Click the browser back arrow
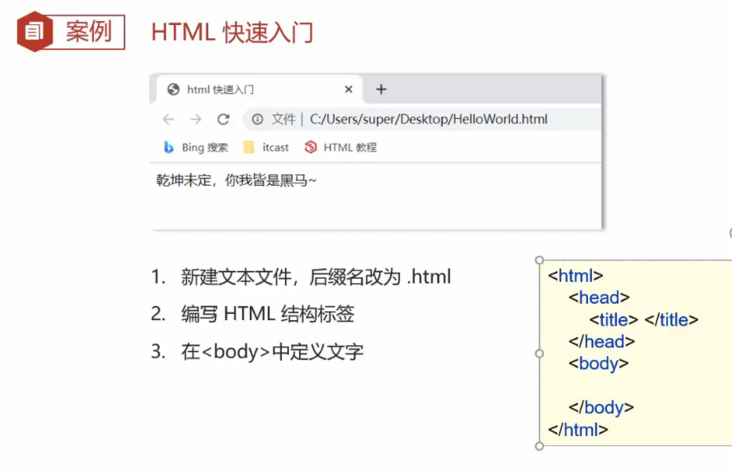This screenshot has height=472, width=732. [169, 120]
